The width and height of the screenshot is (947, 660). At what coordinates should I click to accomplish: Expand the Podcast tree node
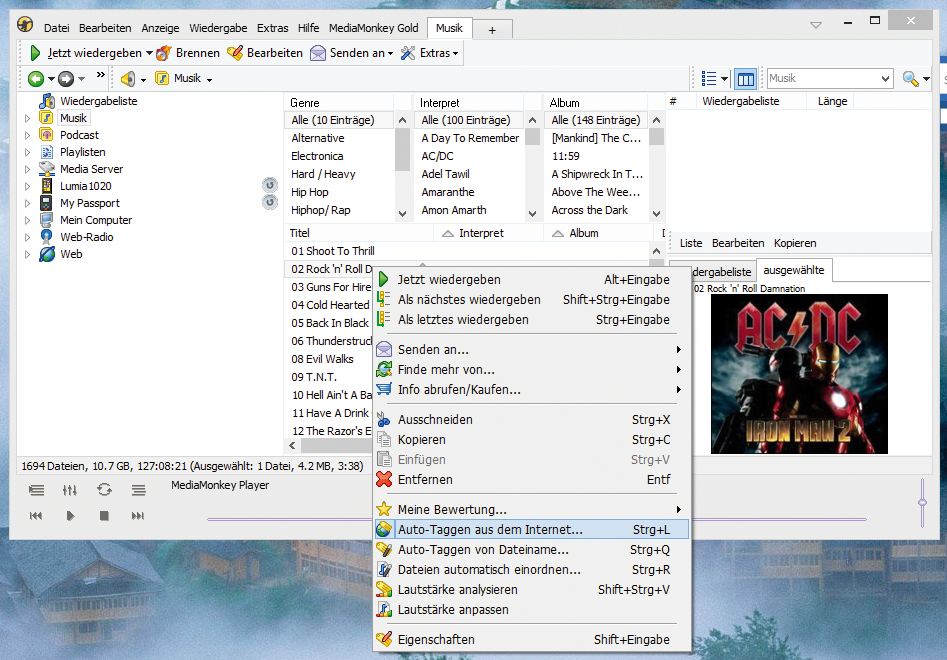(x=27, y=135)
